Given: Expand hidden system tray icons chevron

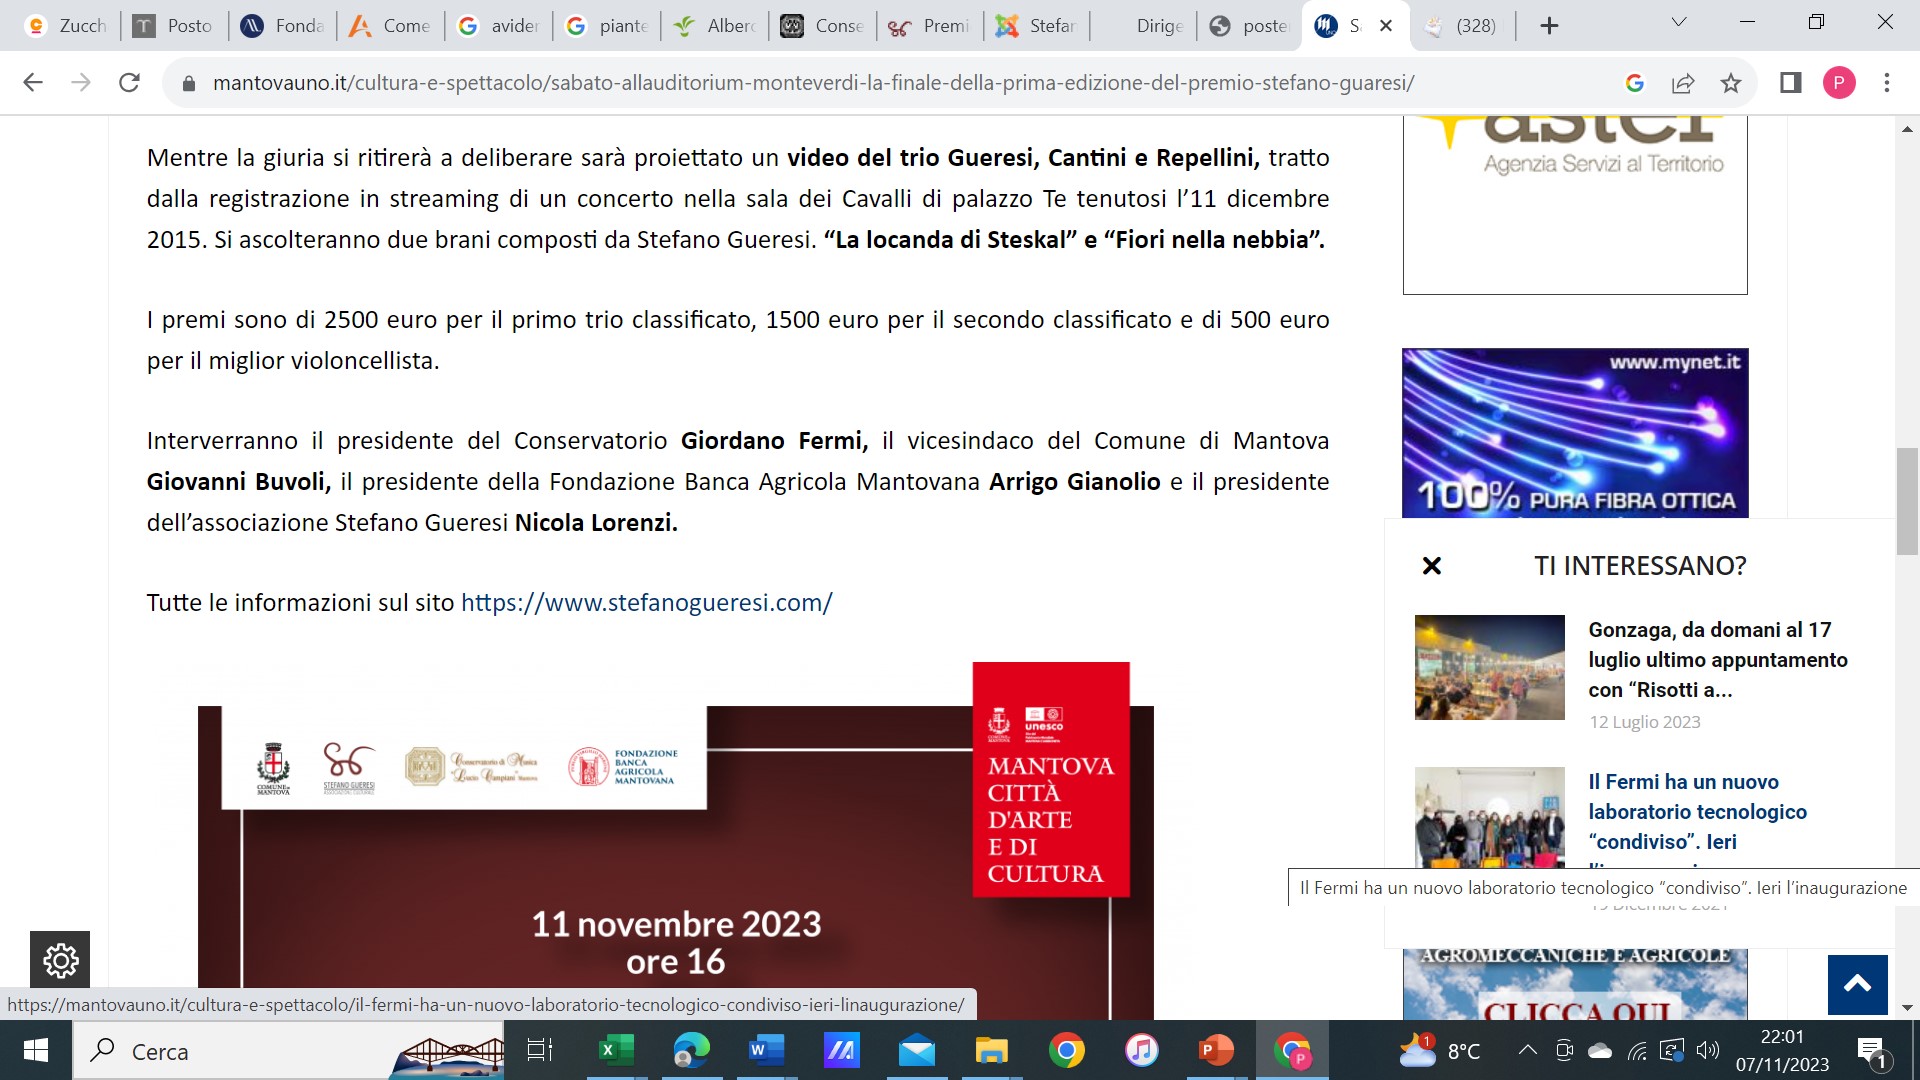Looking at the screenshot, I should click(1527, 1050).
